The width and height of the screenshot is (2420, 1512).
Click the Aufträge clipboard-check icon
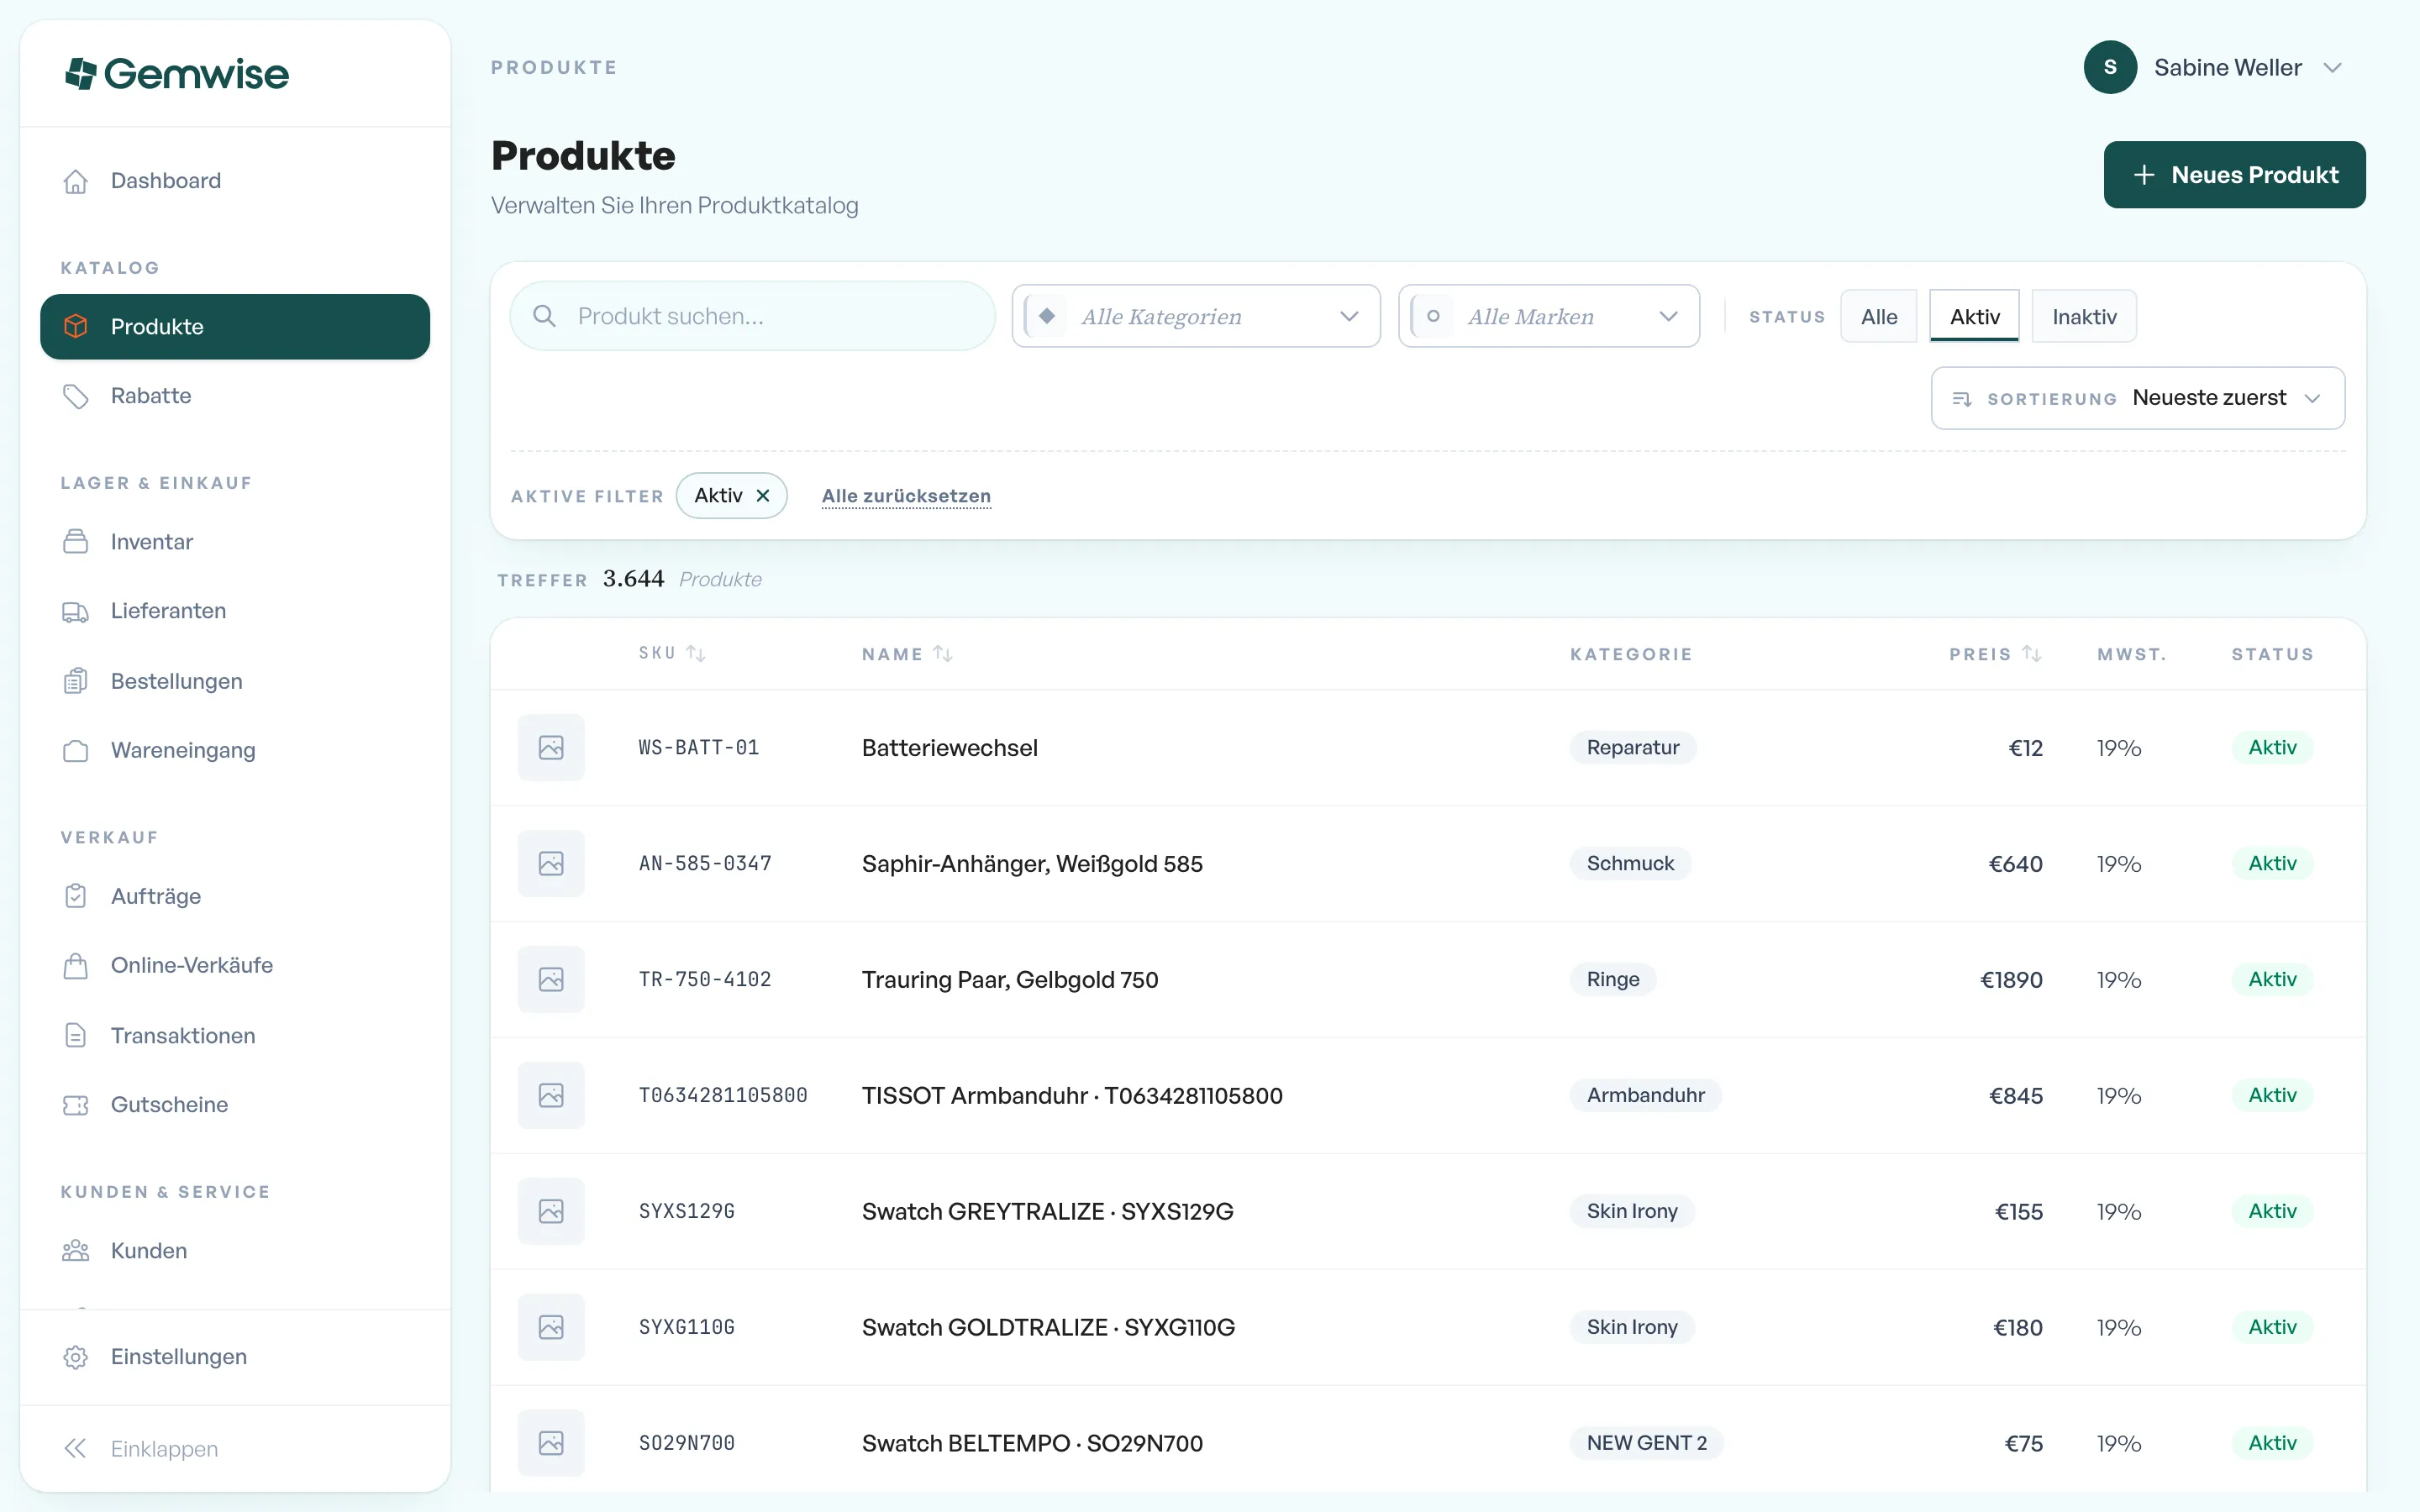[76, 896]
